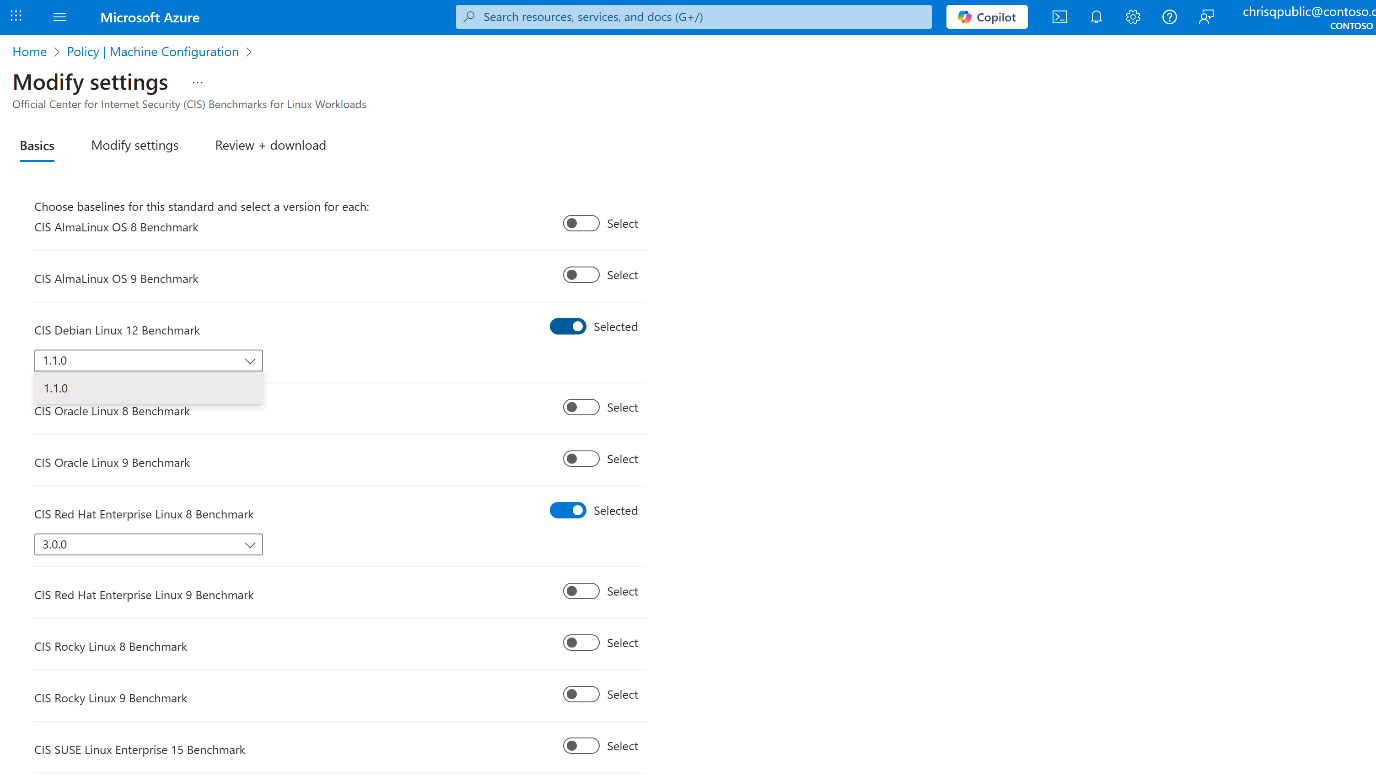Screen dimensions: 1376x779
Task: Navigate to Policy | Machine Configuration breadcrumb
Action: pos(153,52)
